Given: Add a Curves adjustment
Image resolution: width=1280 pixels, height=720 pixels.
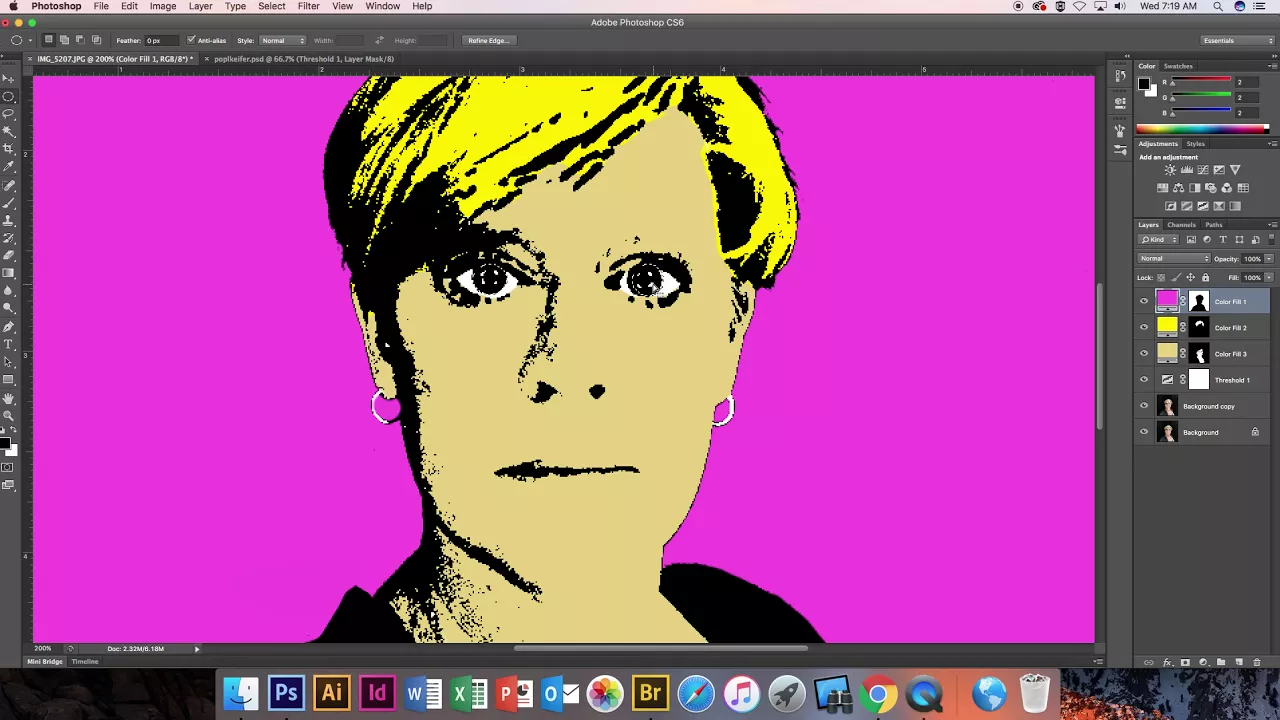Looking at the screenshot, I should pyautogui.click(x=1203, y=170).
